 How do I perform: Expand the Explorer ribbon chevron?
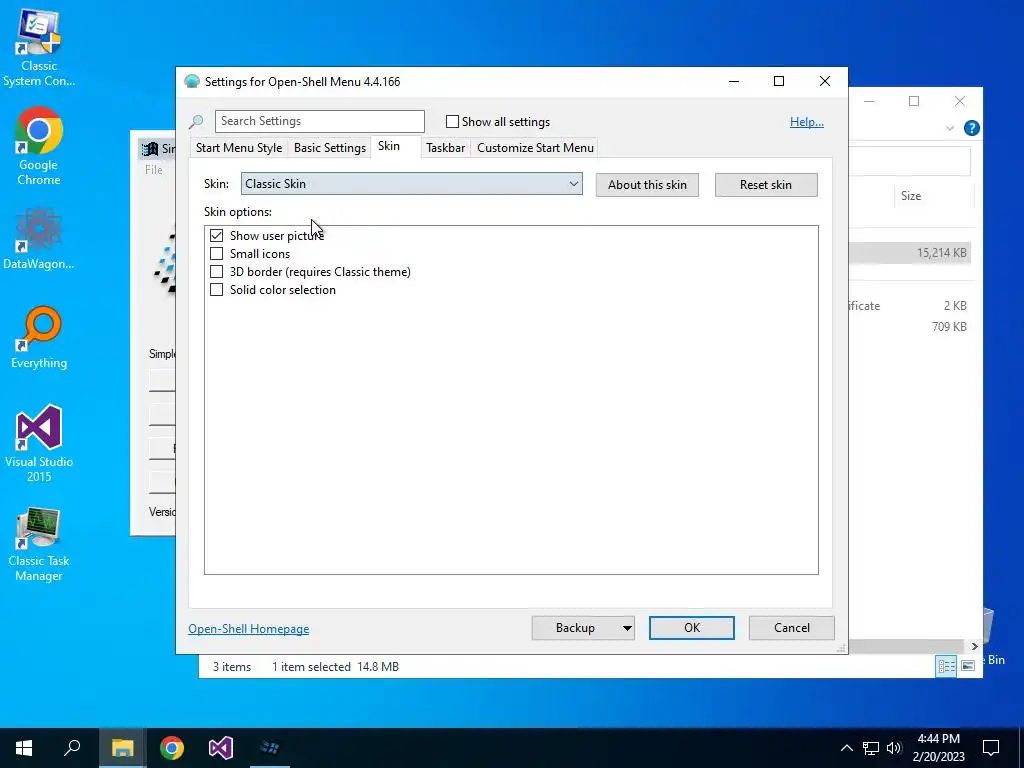pos(950,128)
